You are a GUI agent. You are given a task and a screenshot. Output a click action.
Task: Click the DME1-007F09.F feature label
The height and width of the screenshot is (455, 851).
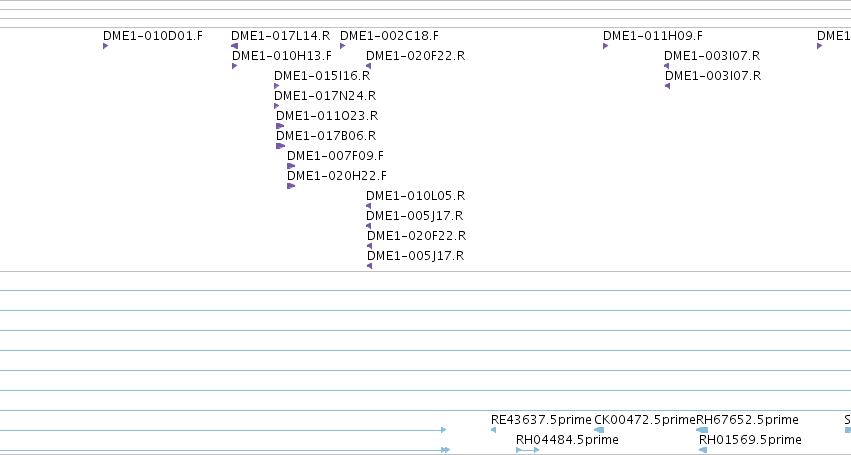[x=335, y=156]
